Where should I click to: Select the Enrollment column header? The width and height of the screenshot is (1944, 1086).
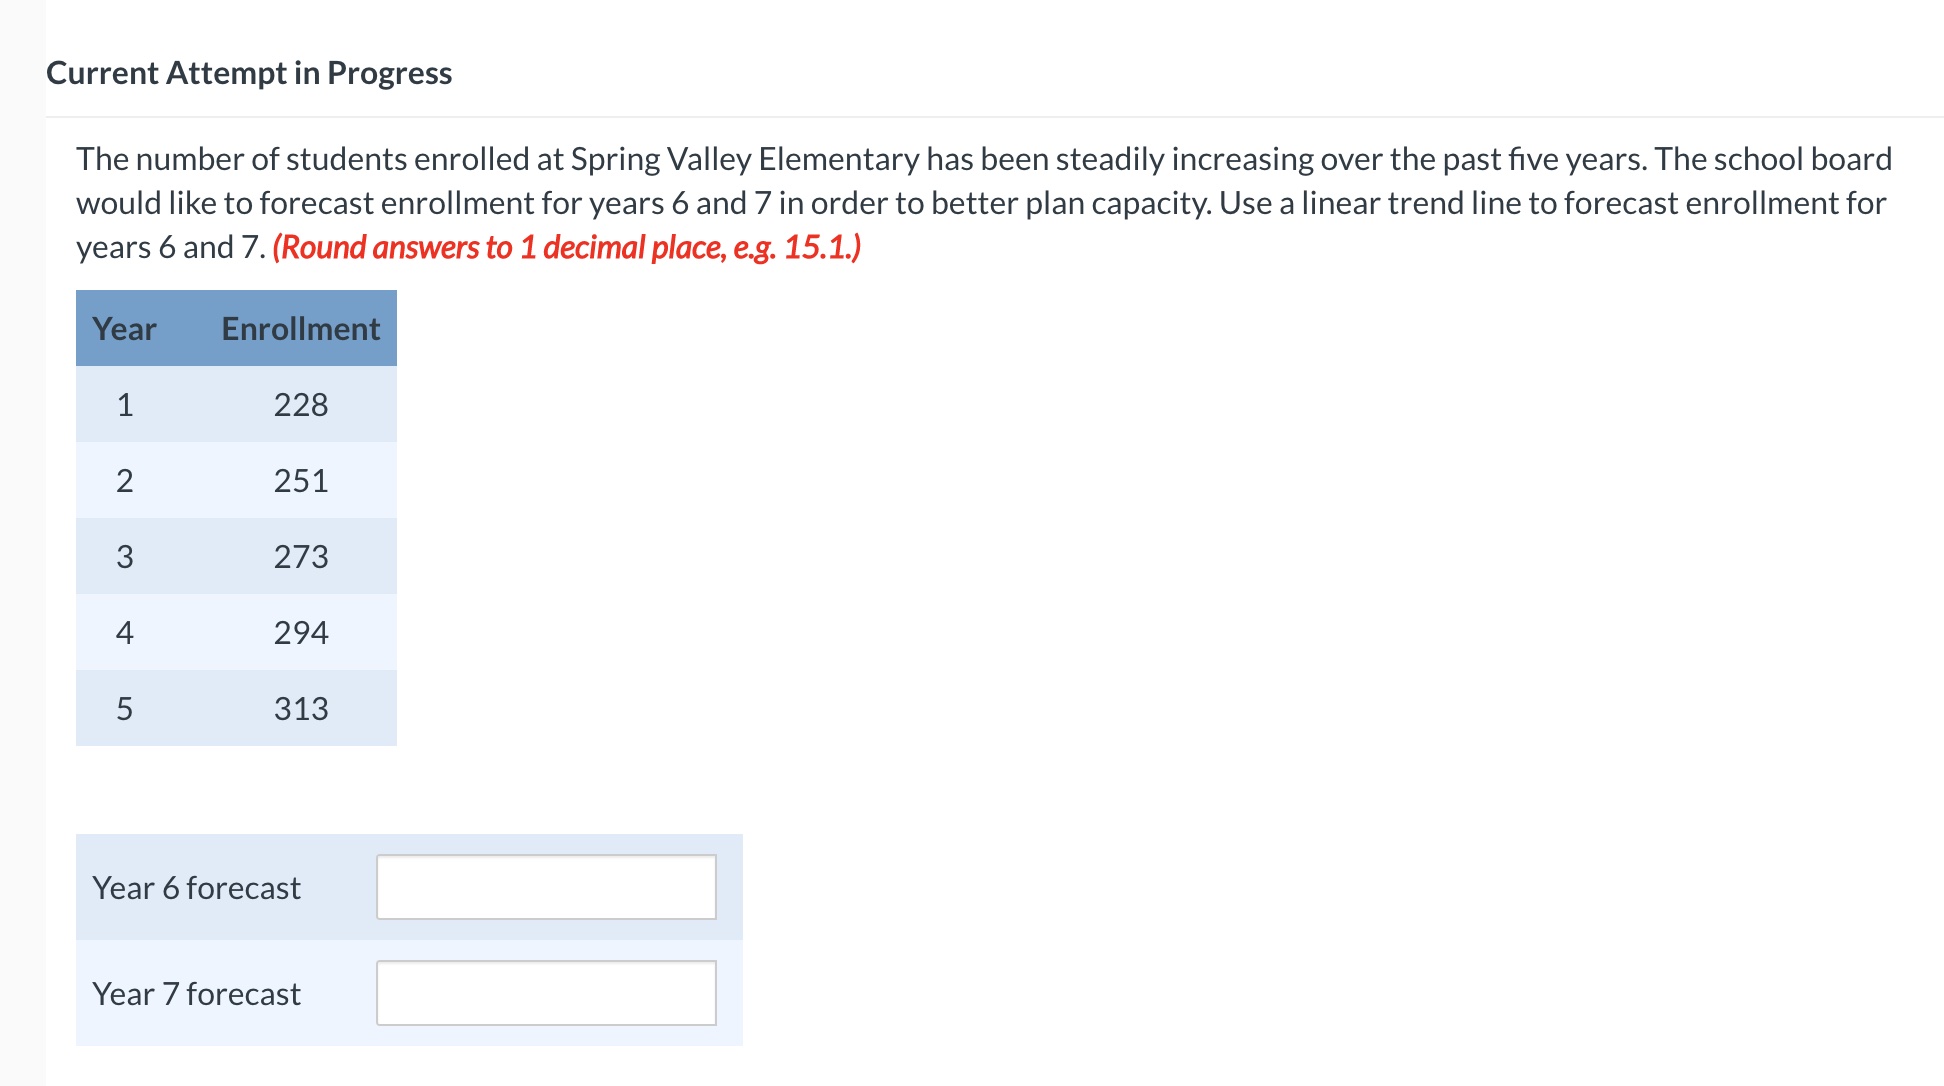click(301, 328)
